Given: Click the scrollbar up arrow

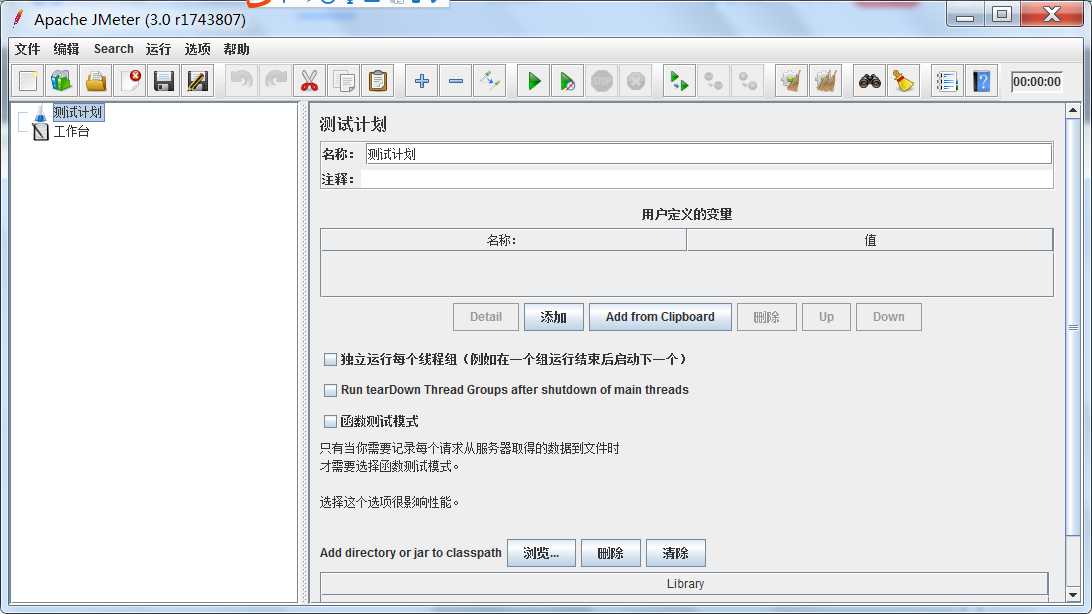Looking at the screenshot, I should (1072, 110).
